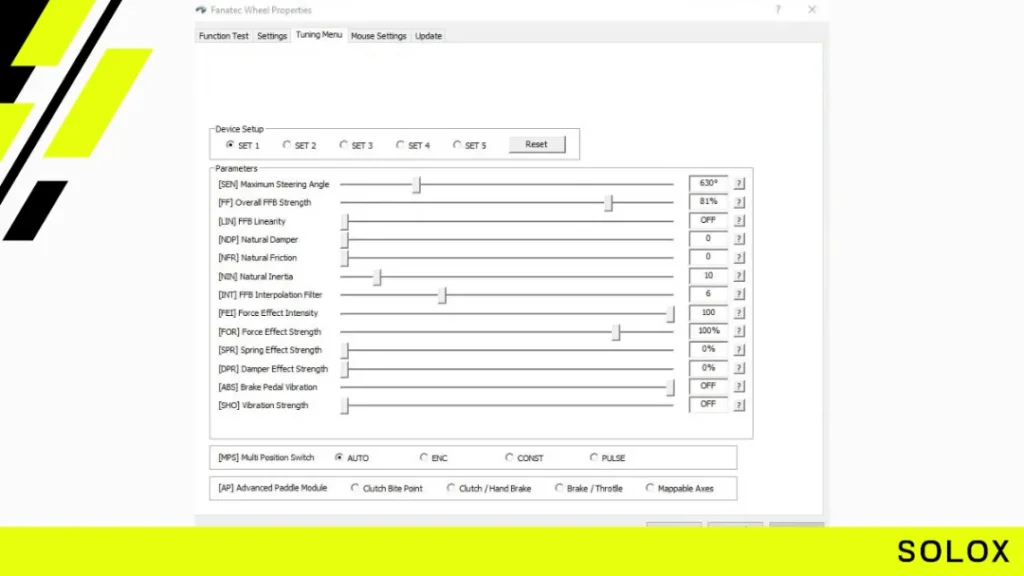Viewport: 1024px width, 576px height.
Task: Click the Natural Inertia slider handle
Action: [377, 277]
